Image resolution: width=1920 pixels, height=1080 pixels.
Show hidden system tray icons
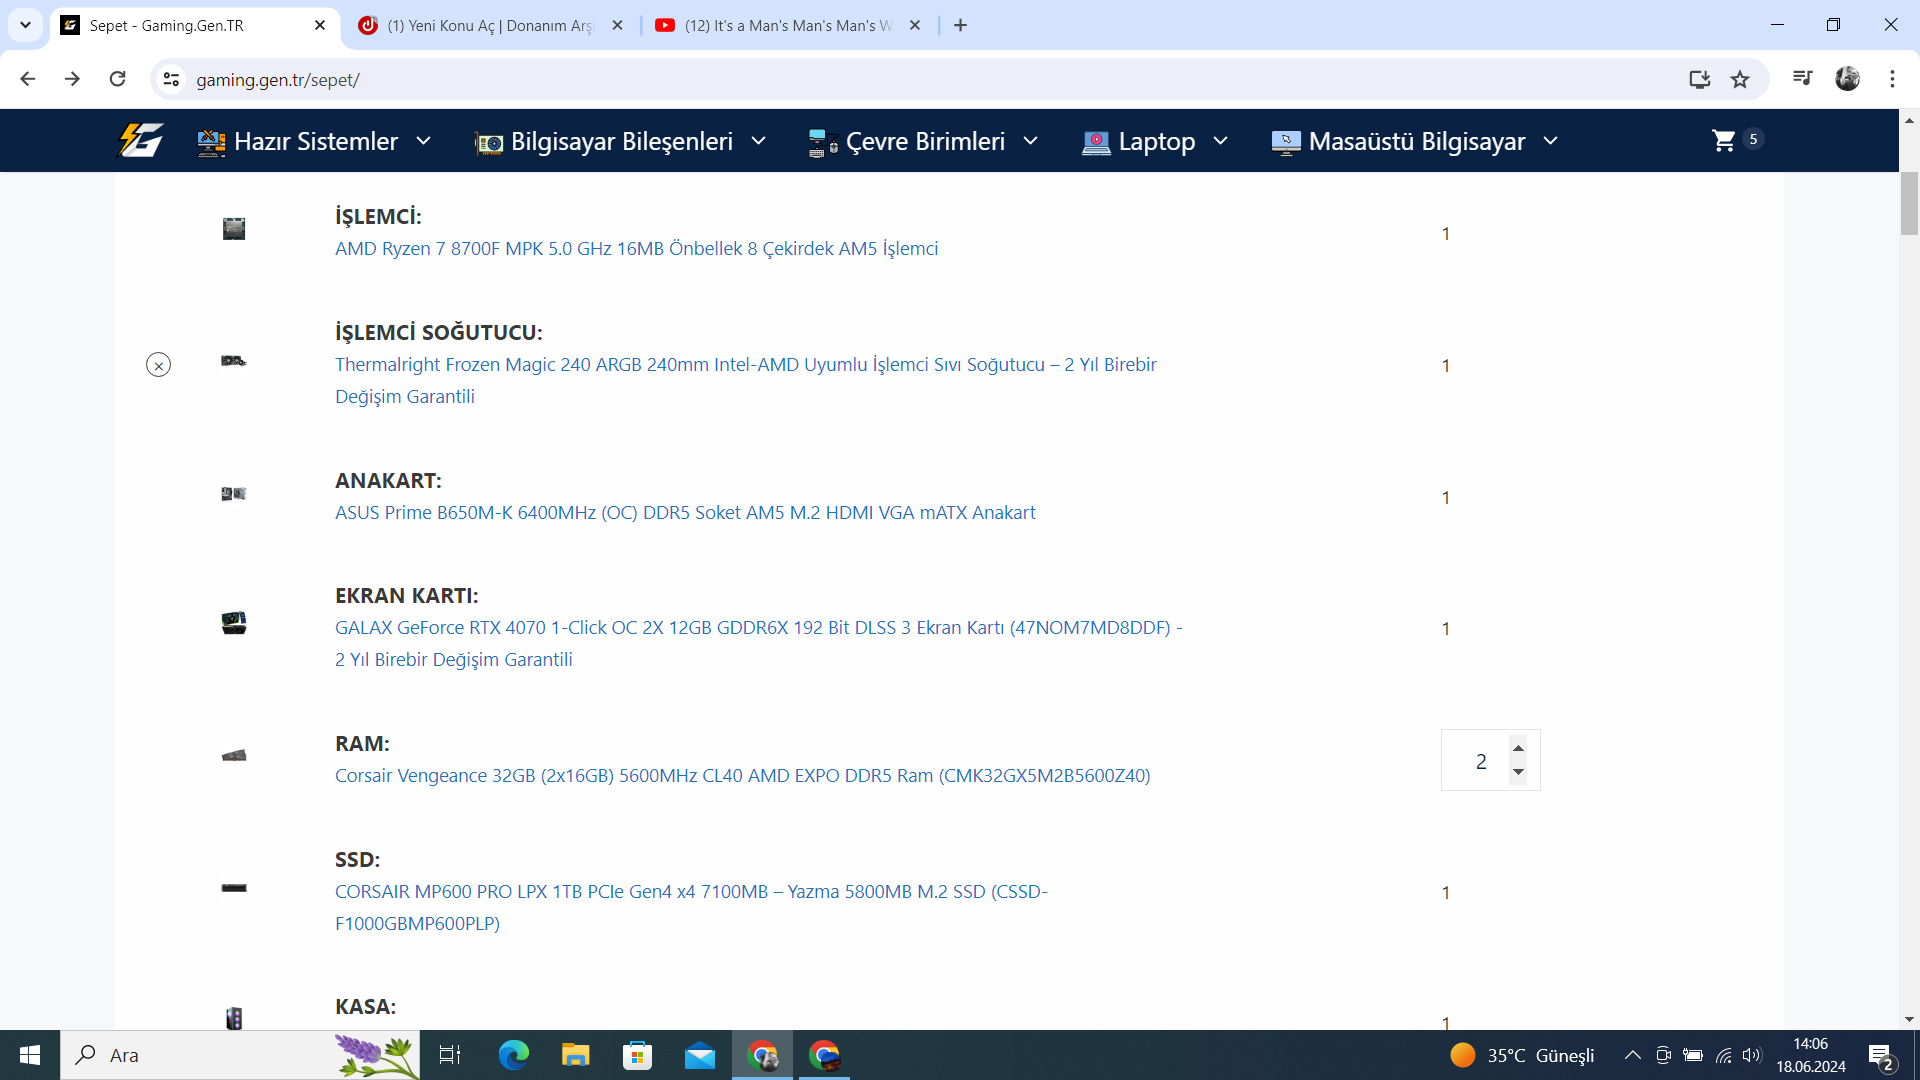coord(1632,1055)
